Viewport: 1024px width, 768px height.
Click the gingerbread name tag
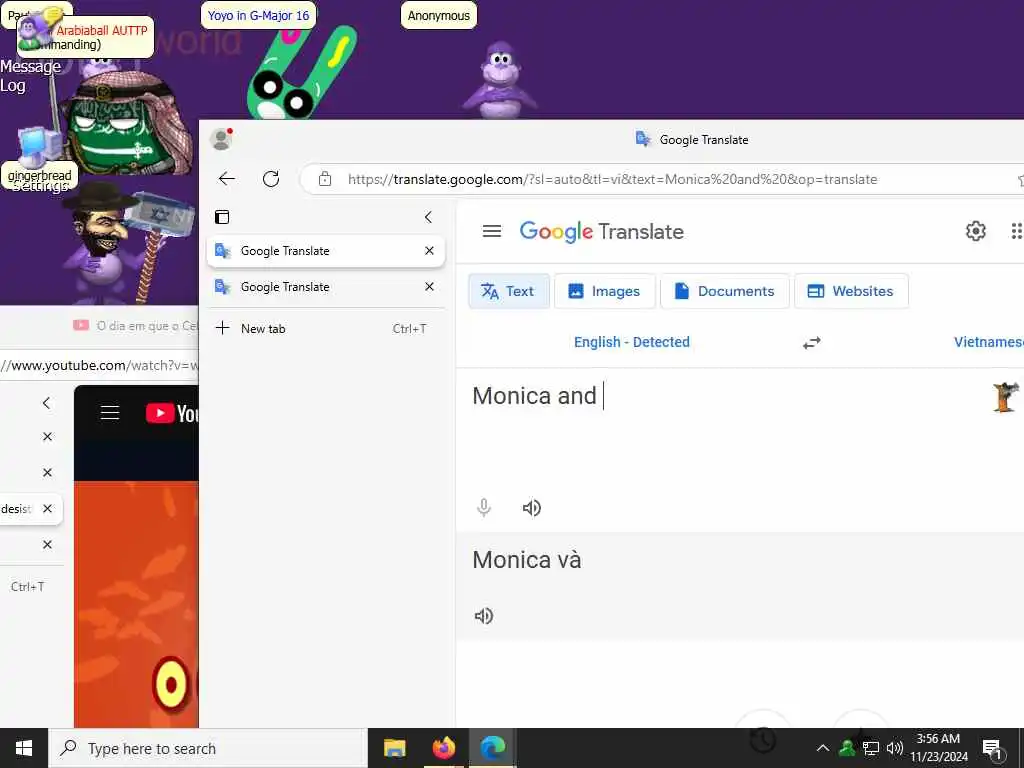coord(40,176)
